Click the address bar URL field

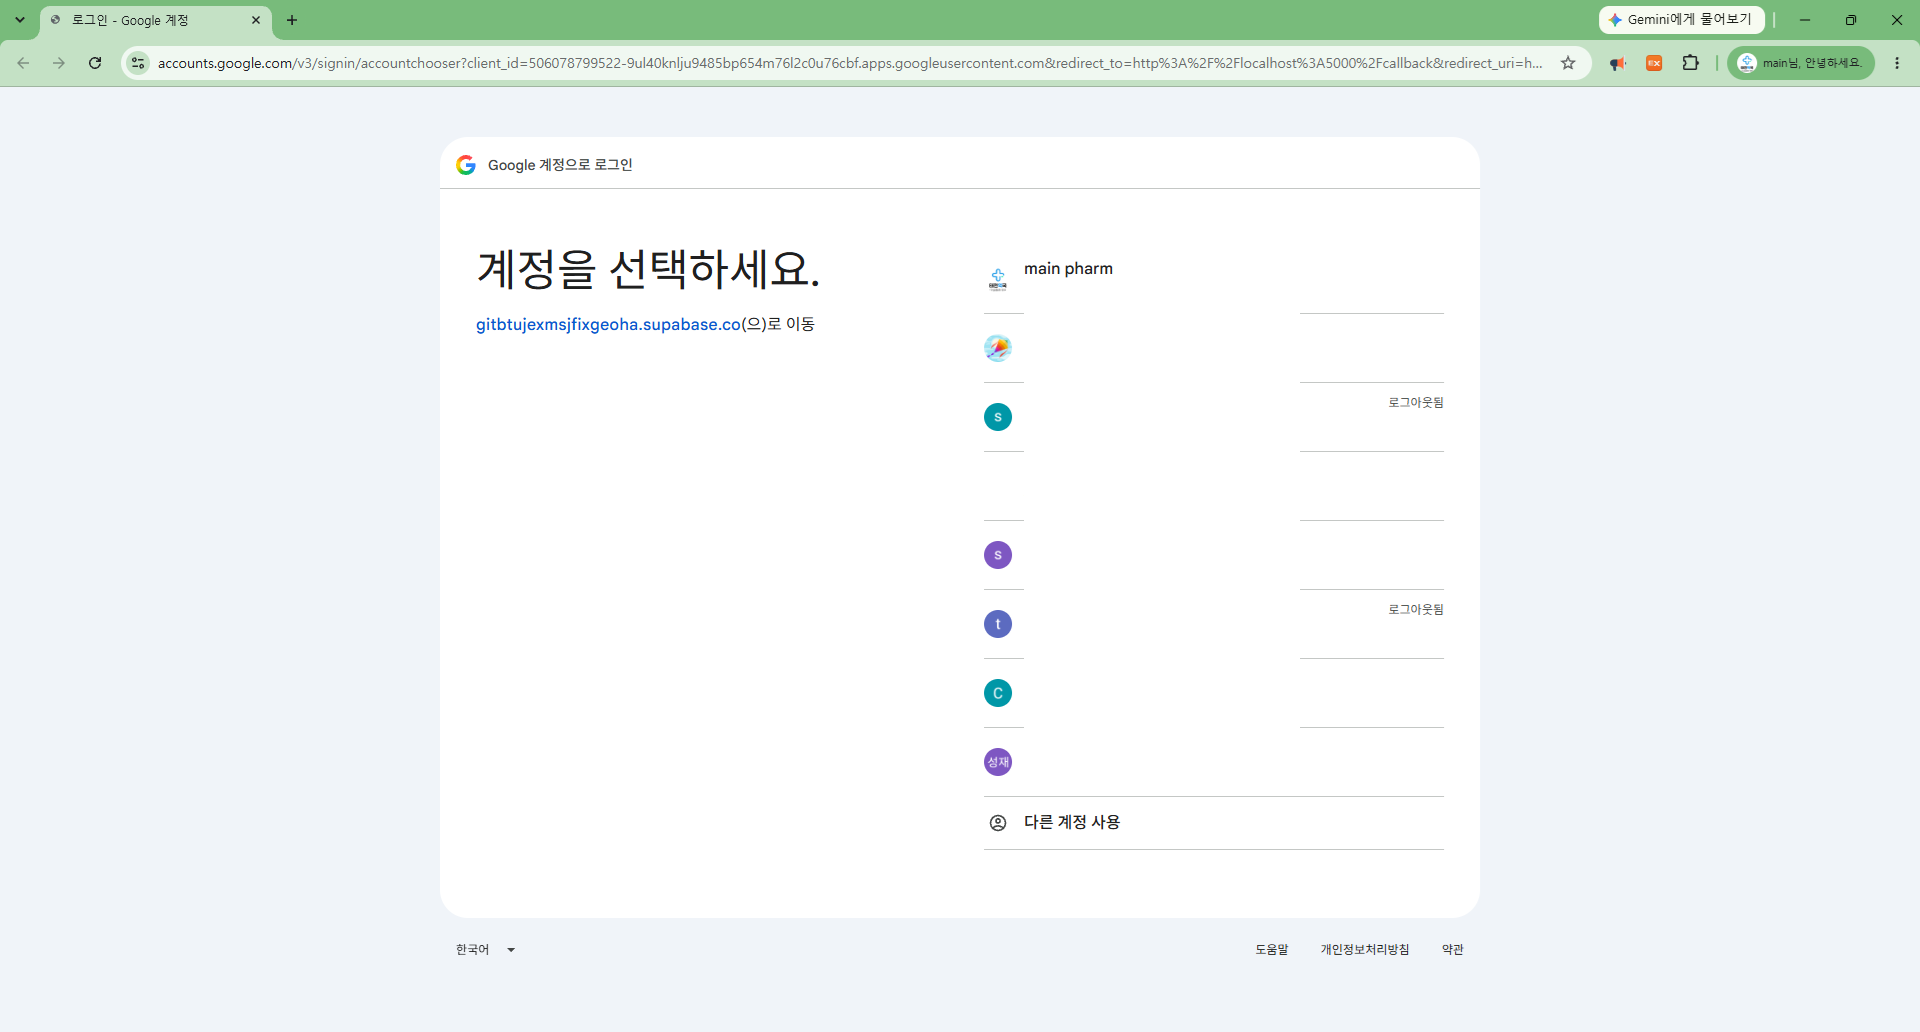(850, 63)
